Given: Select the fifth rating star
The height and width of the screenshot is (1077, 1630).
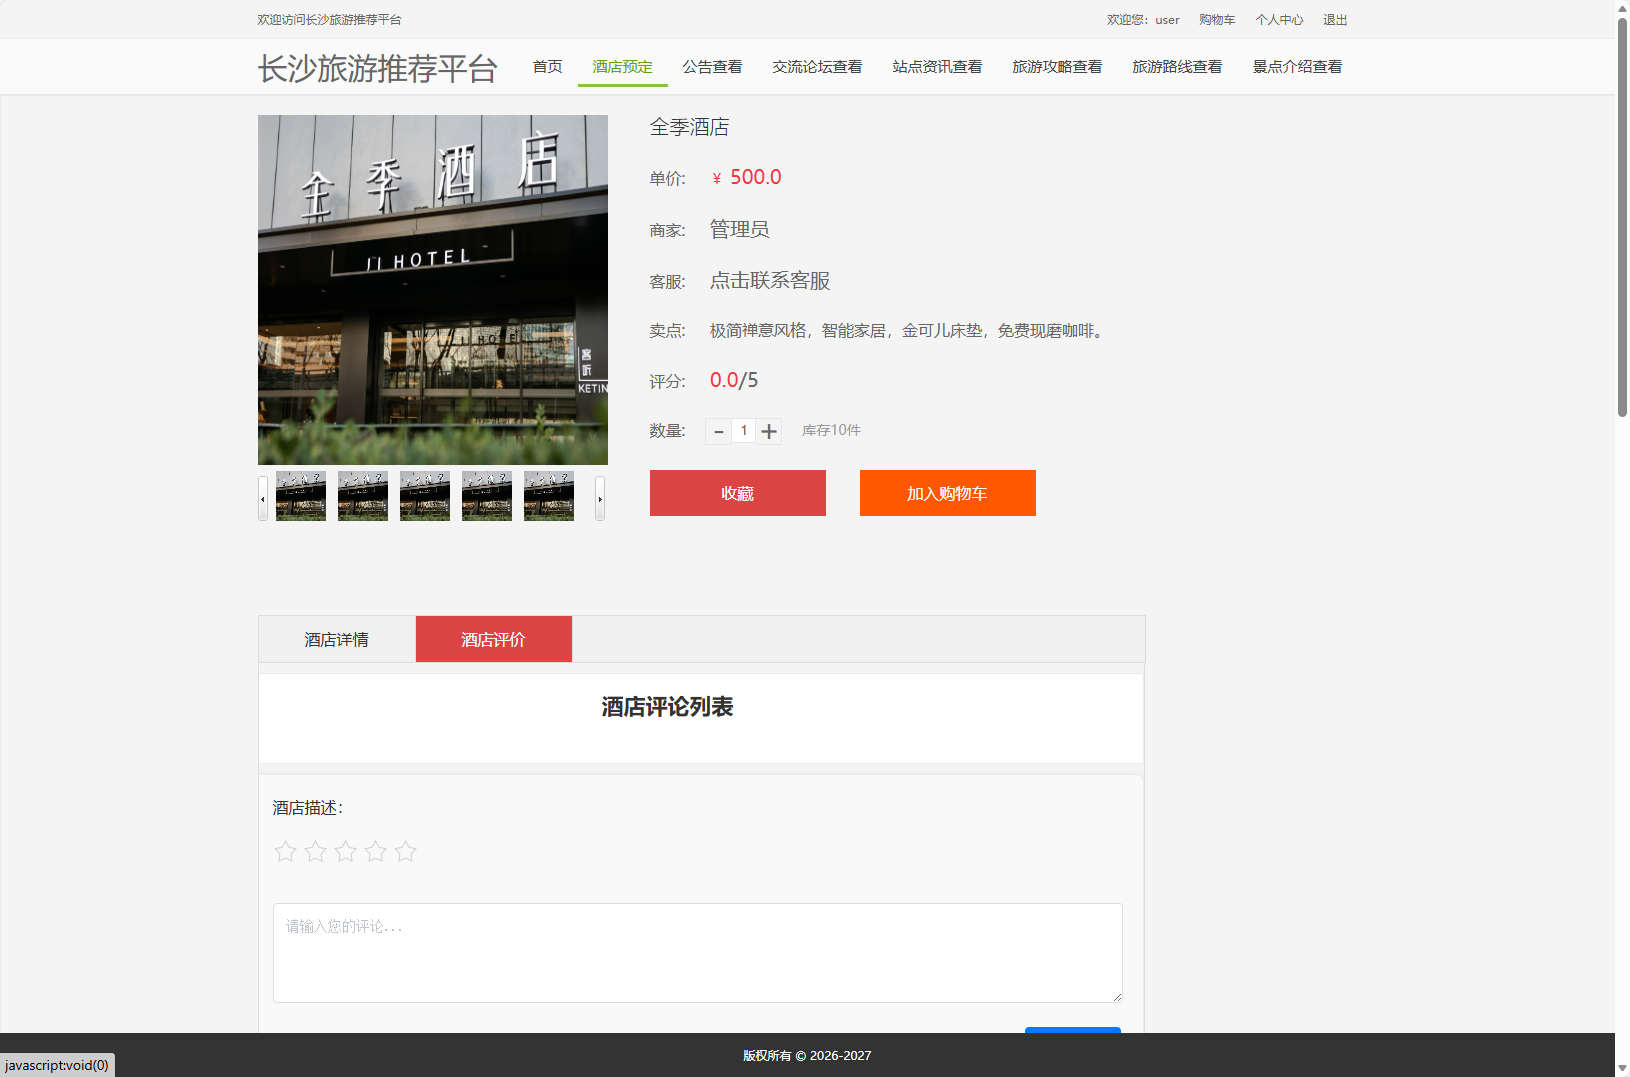Looking at the screenshot, I should point(406,851).
